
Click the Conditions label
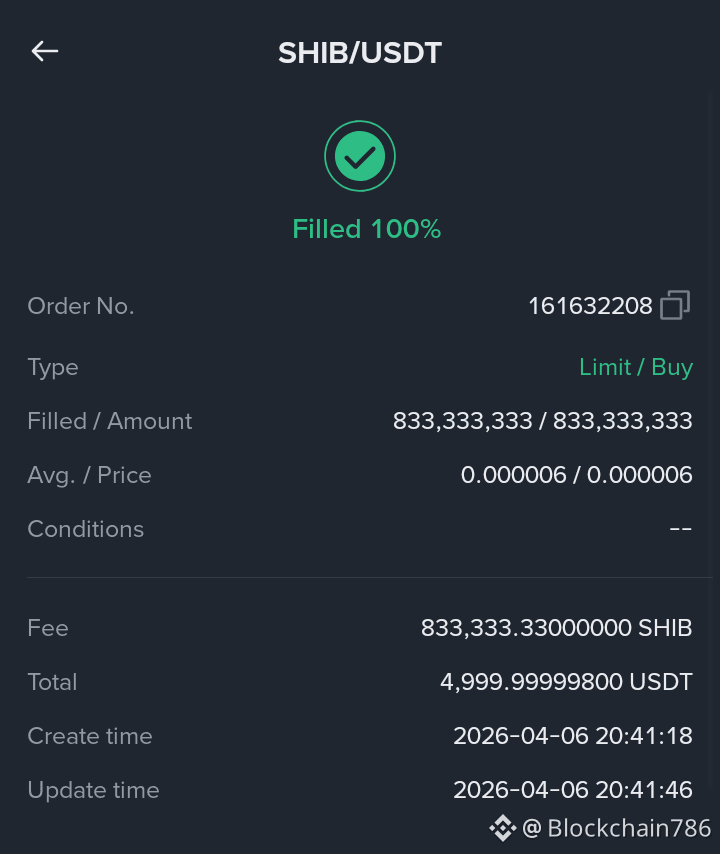click(x=86, y=529)
